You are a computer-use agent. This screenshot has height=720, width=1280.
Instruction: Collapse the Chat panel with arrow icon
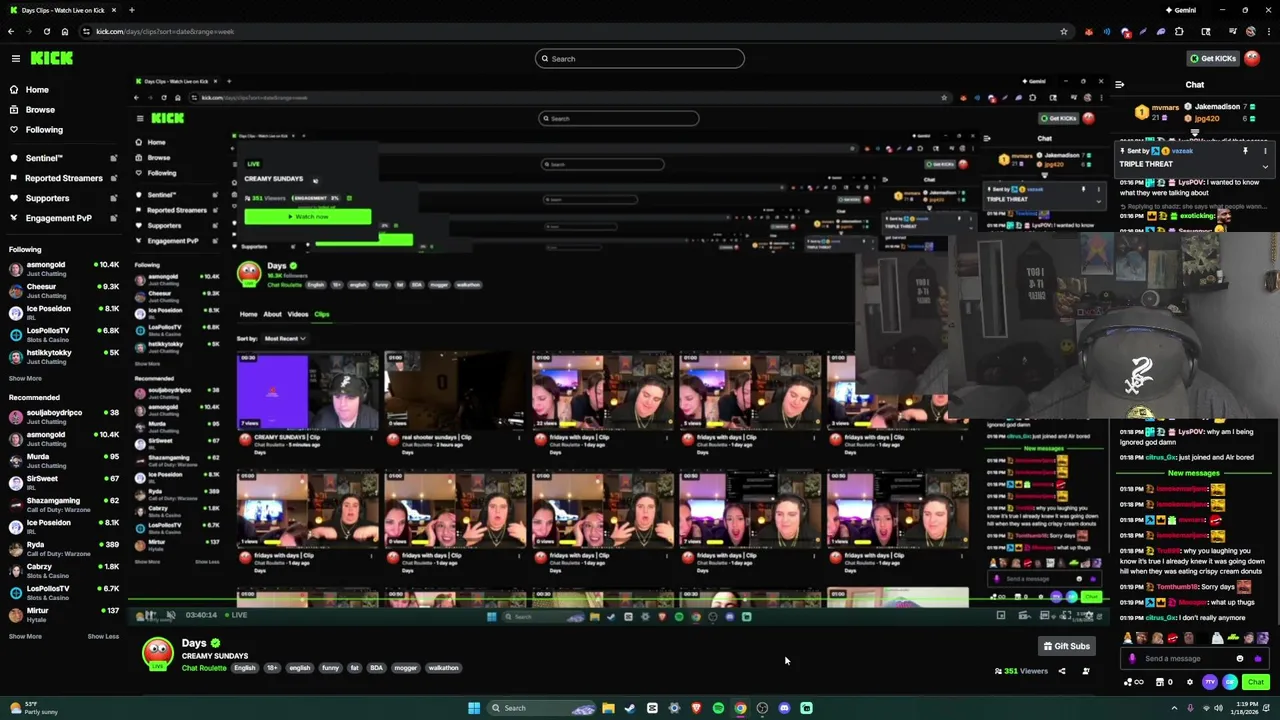coord(1120,85)
